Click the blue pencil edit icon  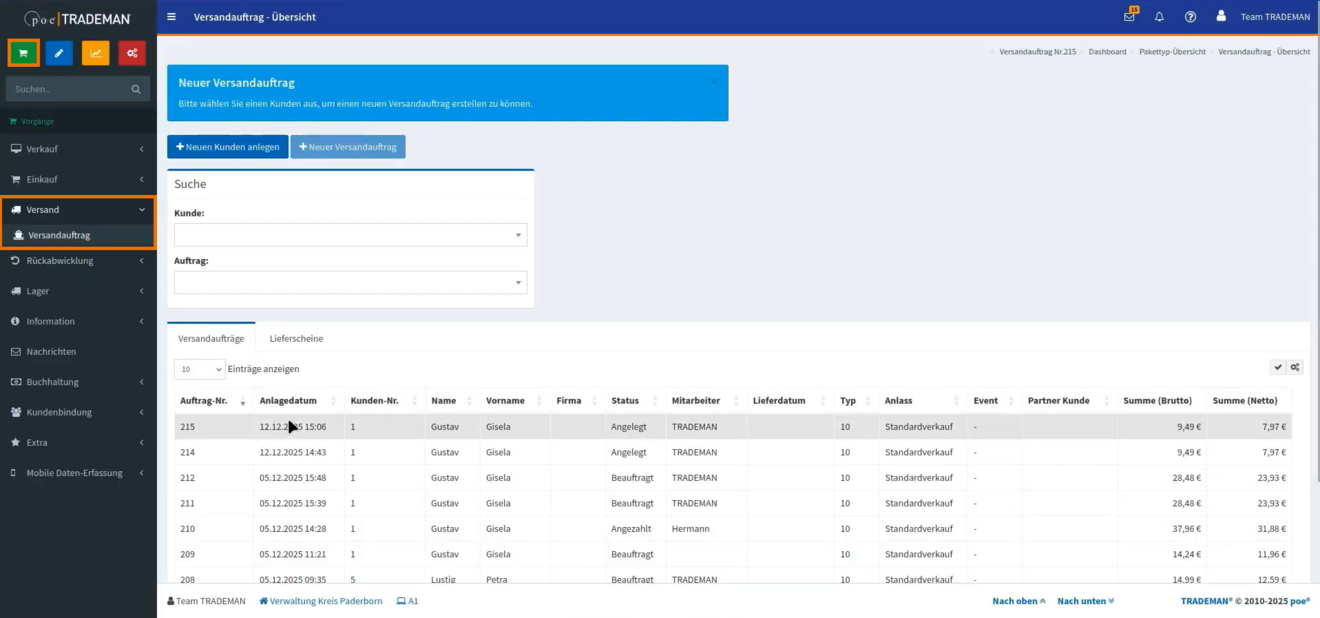point(59,53)
